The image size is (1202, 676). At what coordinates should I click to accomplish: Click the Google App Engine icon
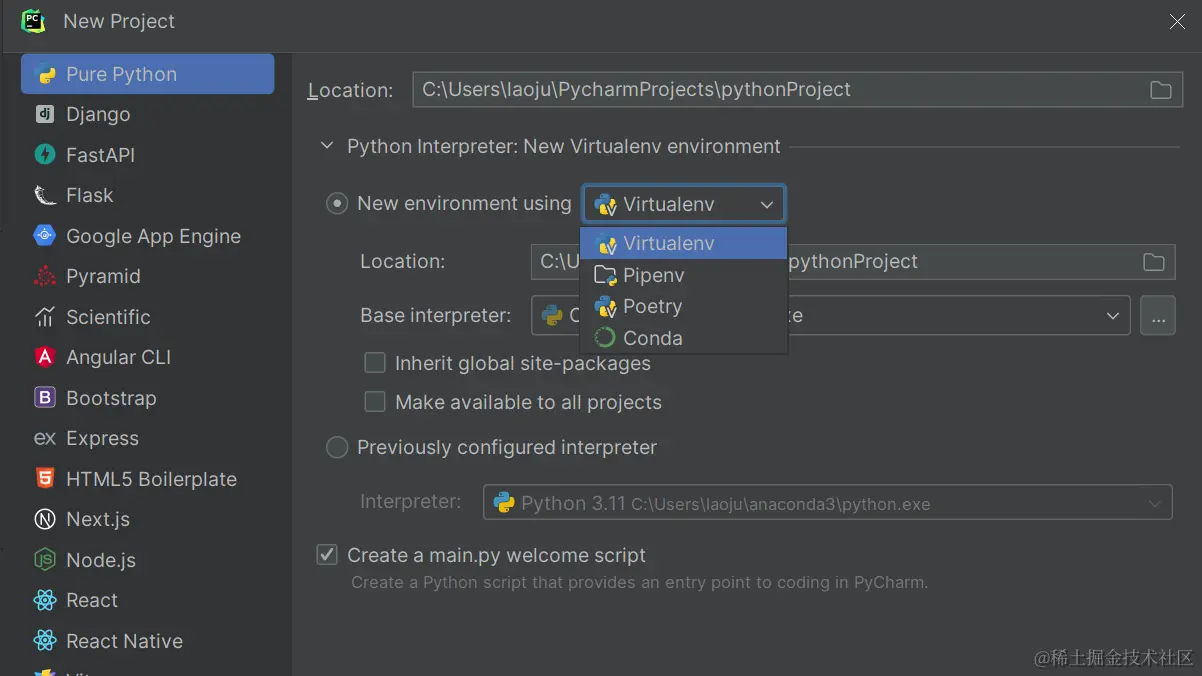pyautogui.click(x=45, y=236)
